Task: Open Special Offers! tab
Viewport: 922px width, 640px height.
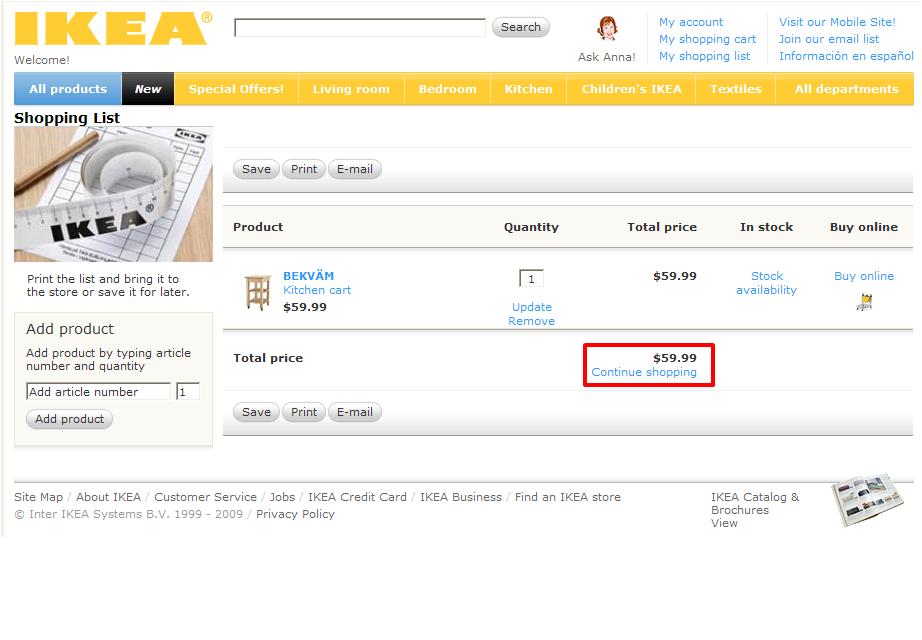Action: (x=236, y=89)
